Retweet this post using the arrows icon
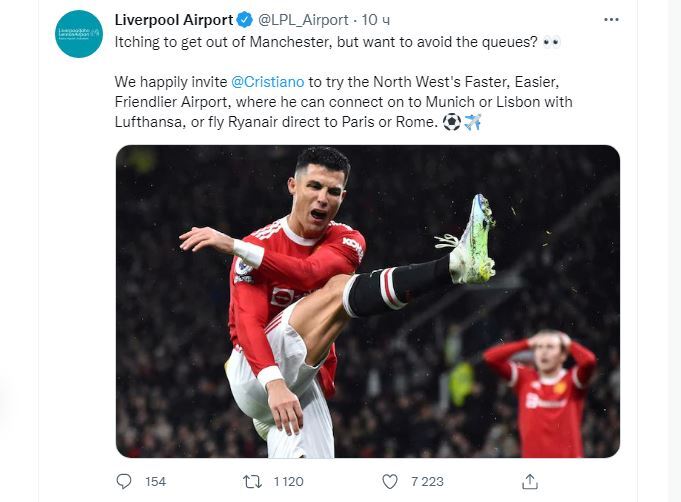 click(252, 481)
